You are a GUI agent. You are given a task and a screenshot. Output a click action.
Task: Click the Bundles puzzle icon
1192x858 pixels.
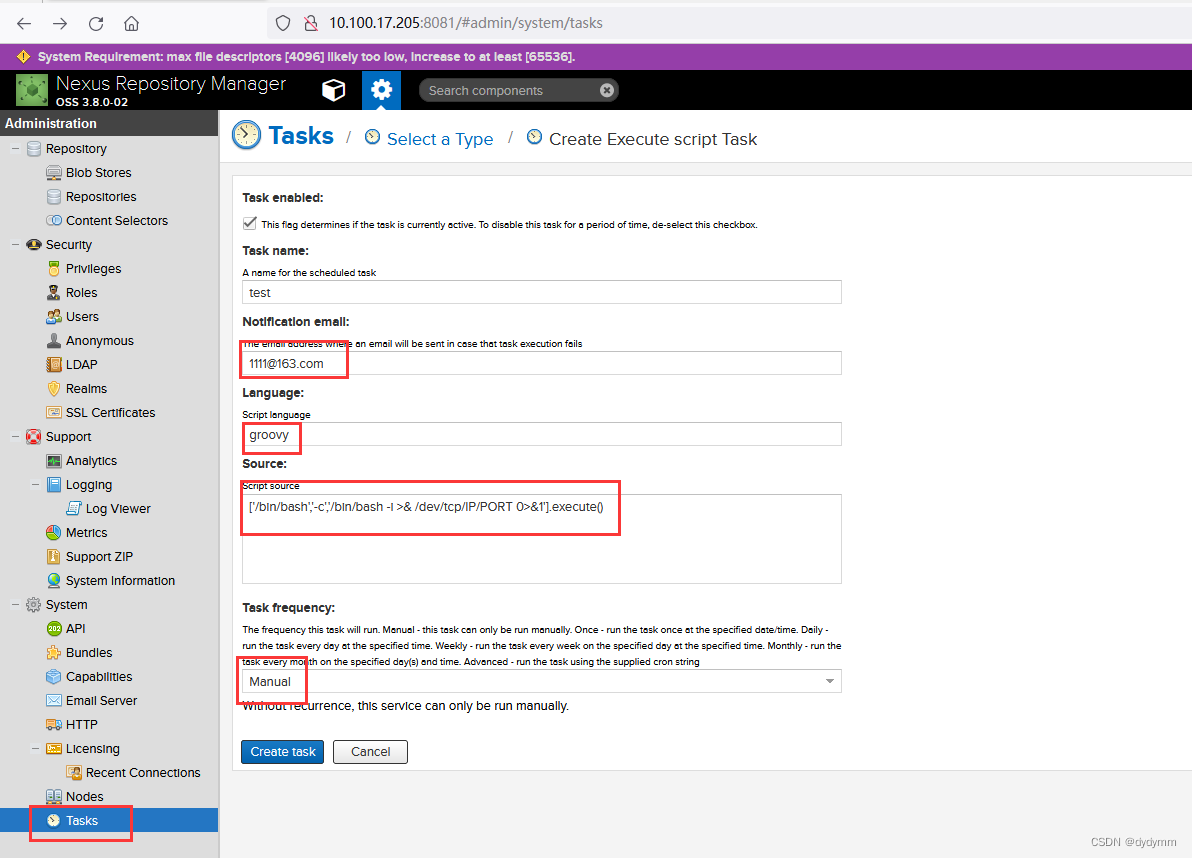tap(54, 652)
